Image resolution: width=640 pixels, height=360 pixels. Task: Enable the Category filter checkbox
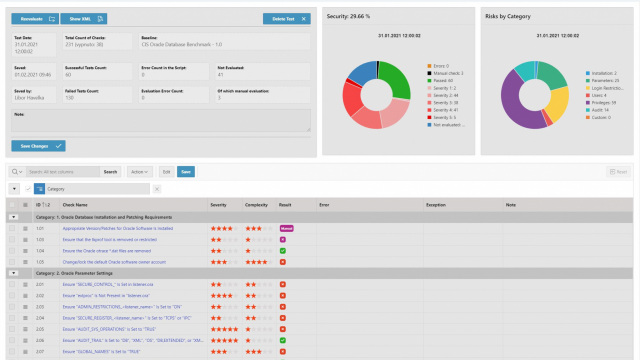point(28,189)
